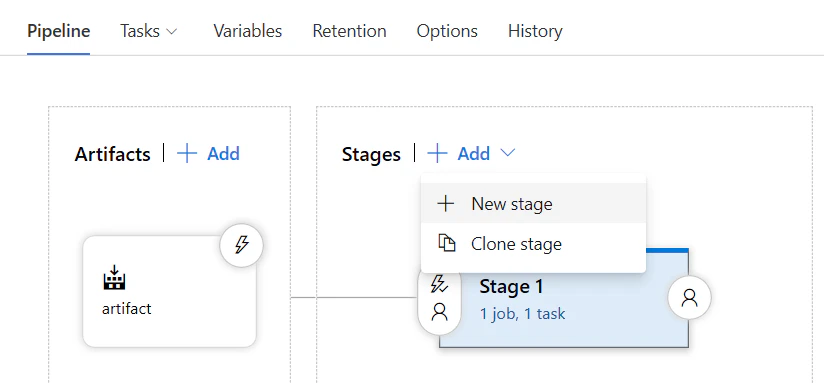Click Add next to Stages
This screenshot has width=824, height=383.
click(473, 154)
